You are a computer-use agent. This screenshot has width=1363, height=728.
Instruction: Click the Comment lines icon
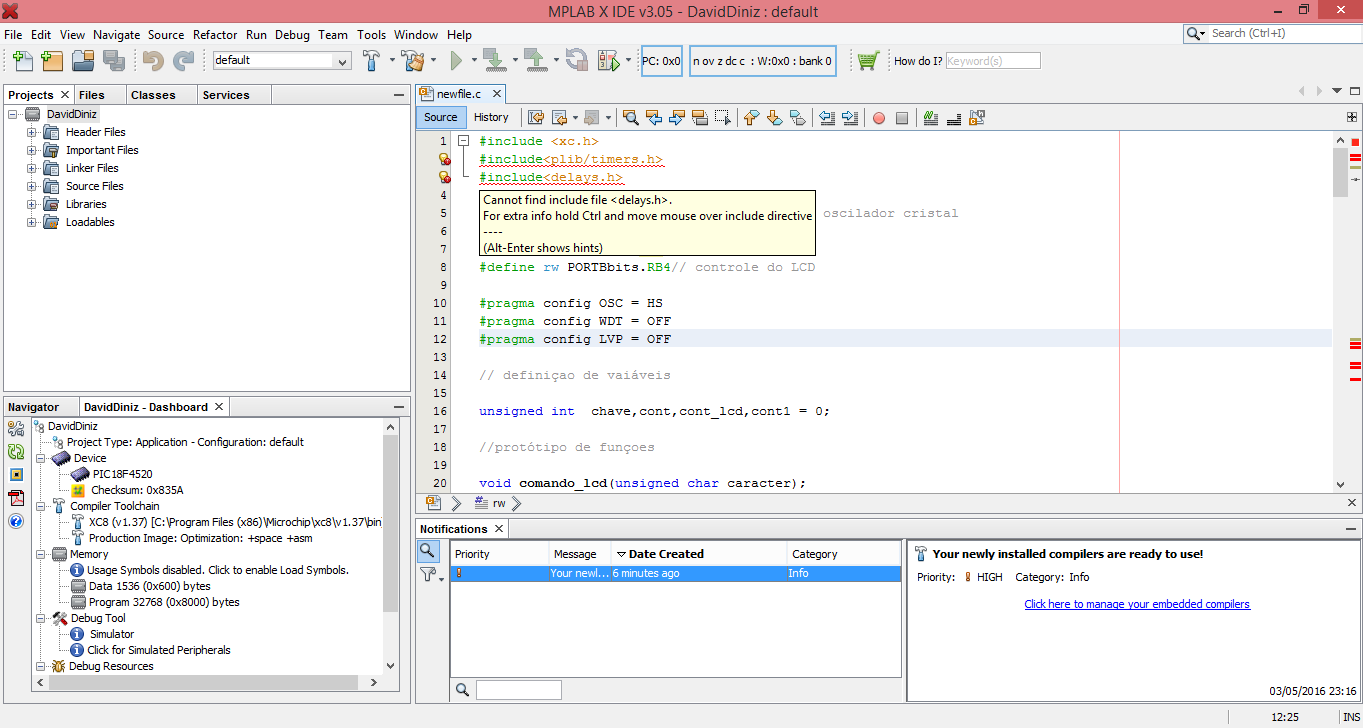coord(931,118)
